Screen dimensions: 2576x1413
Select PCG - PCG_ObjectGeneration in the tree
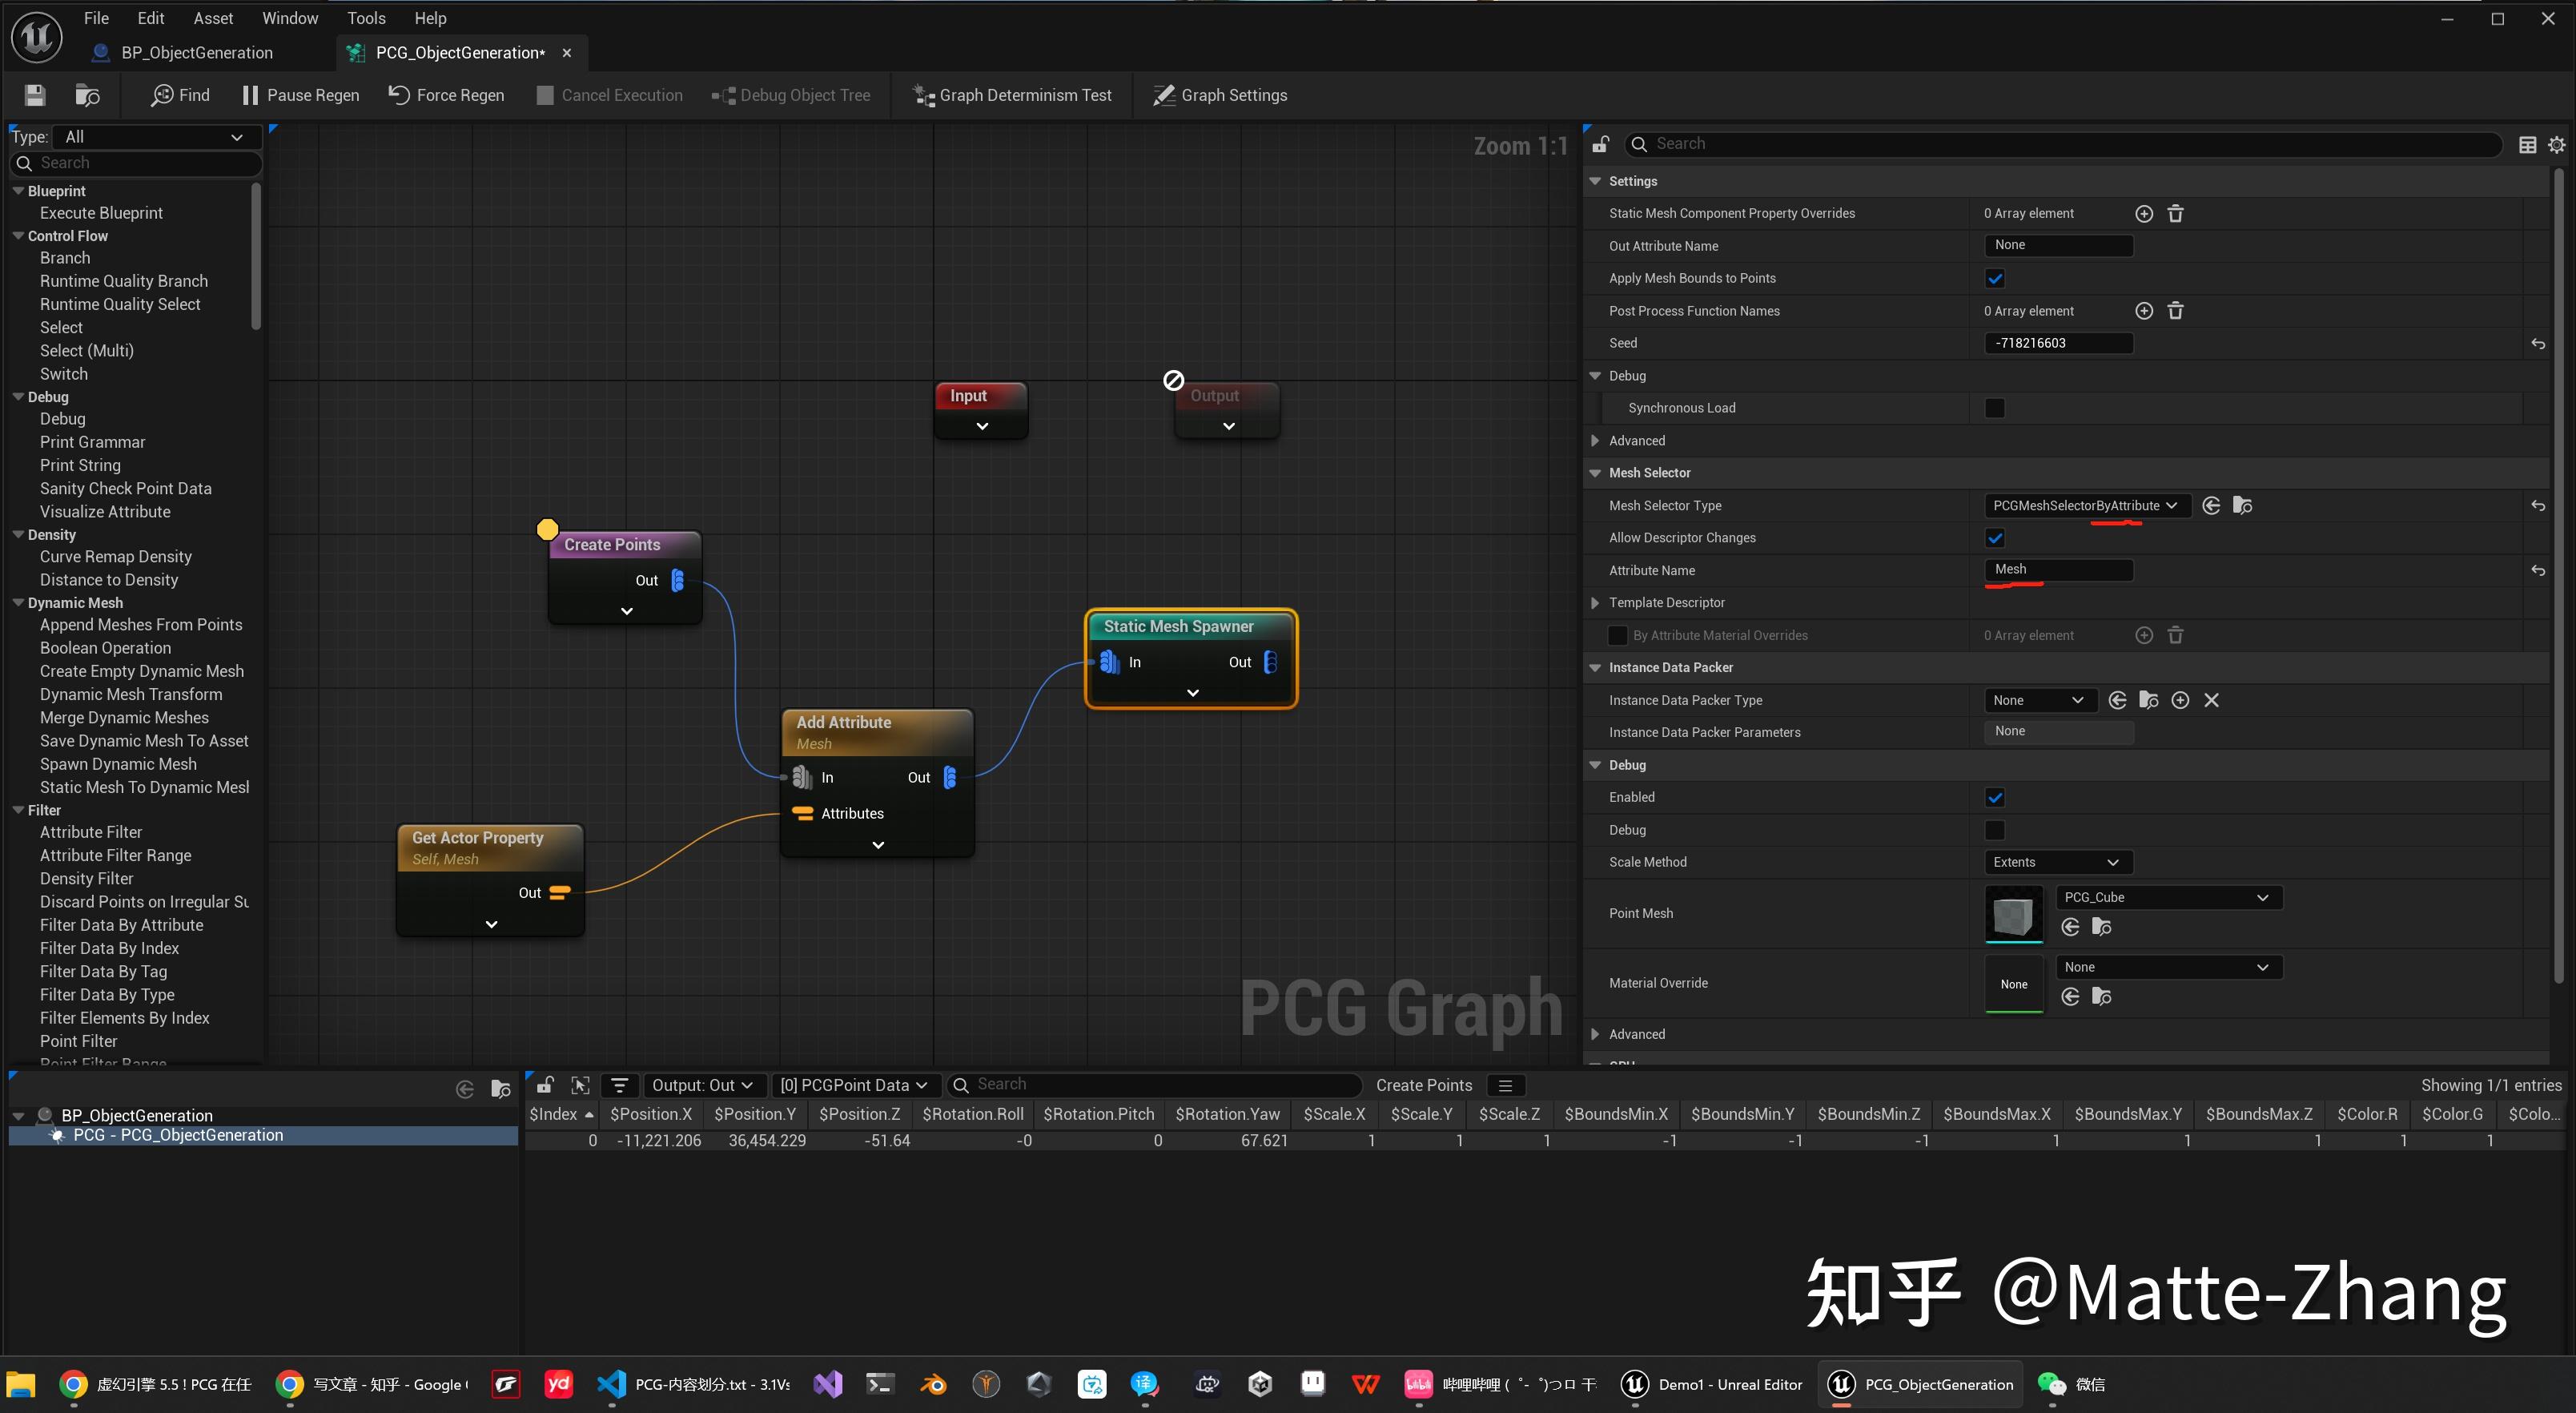point(179,1135)
